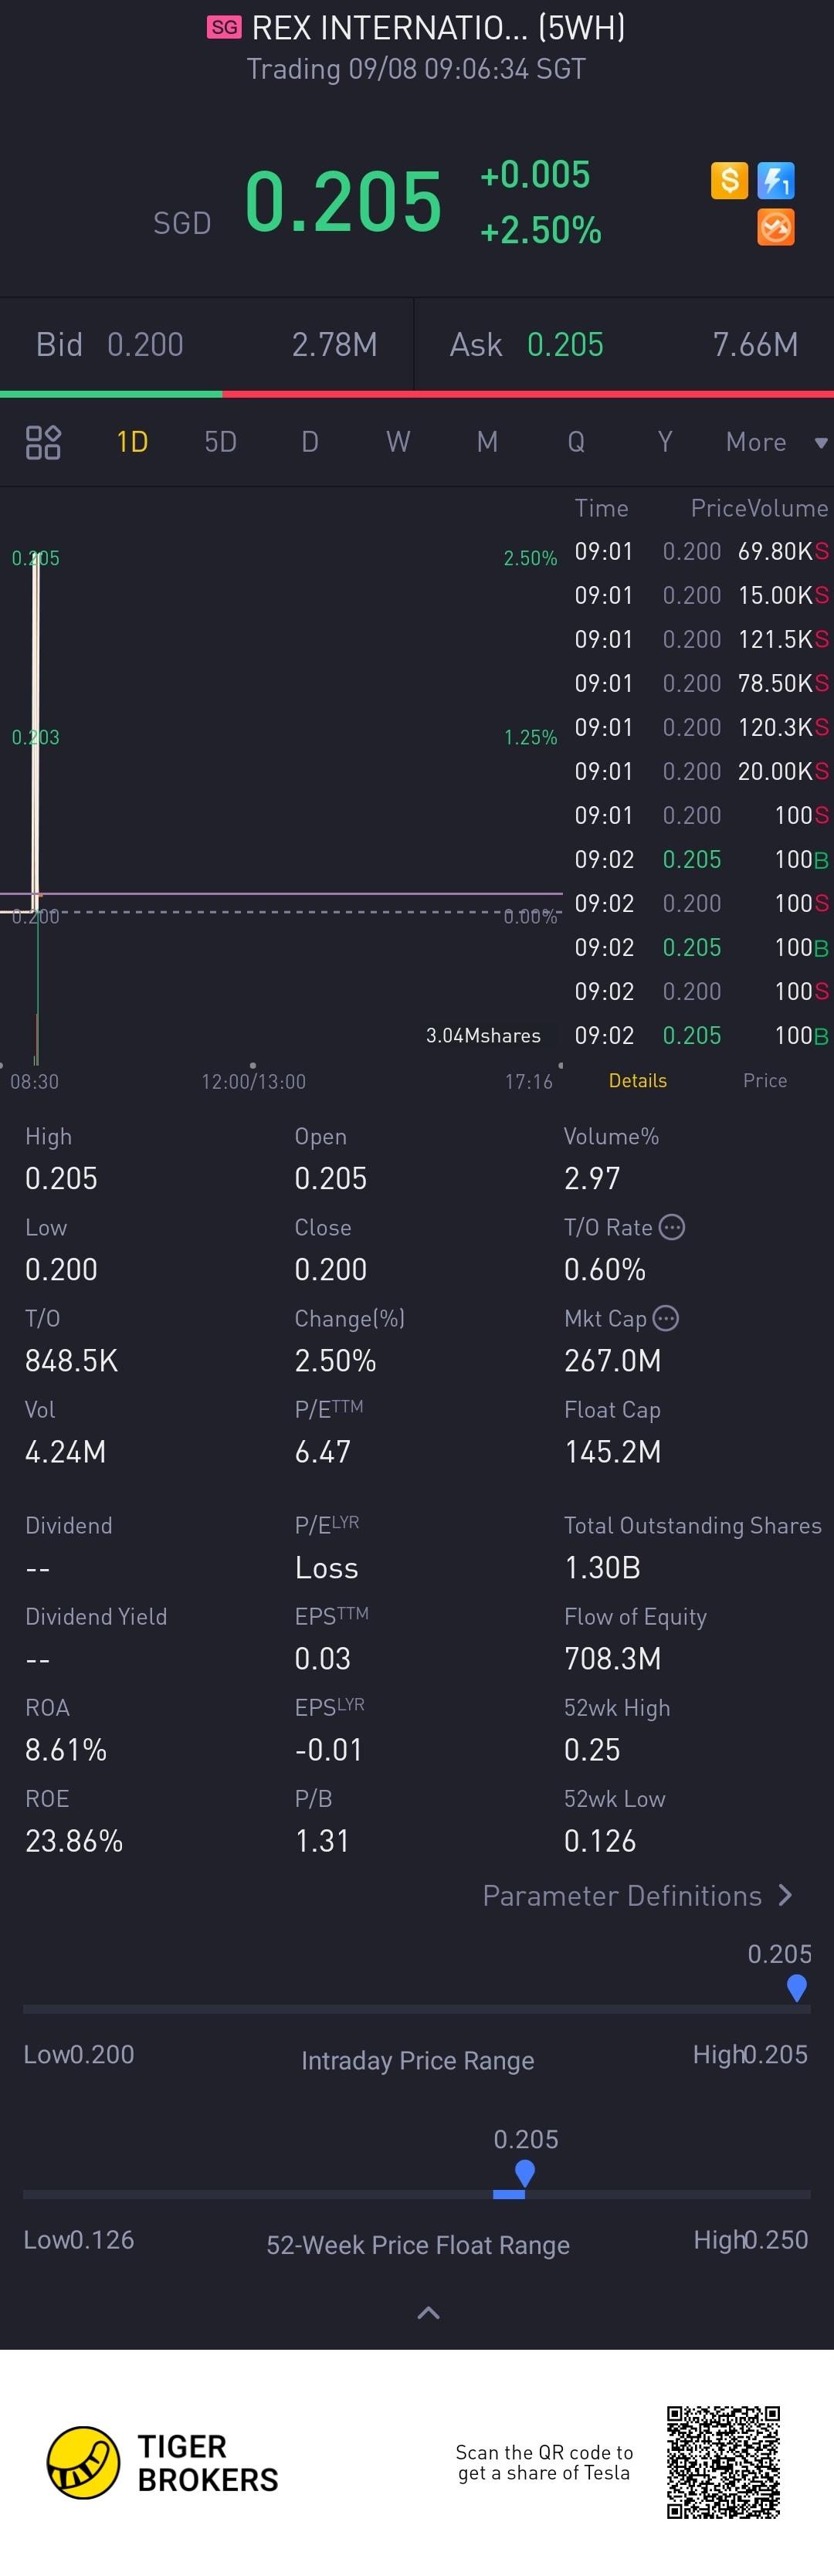Tap the 121.5K trade row
This screenshot has width=834, height=2576.
click(701, 639)
